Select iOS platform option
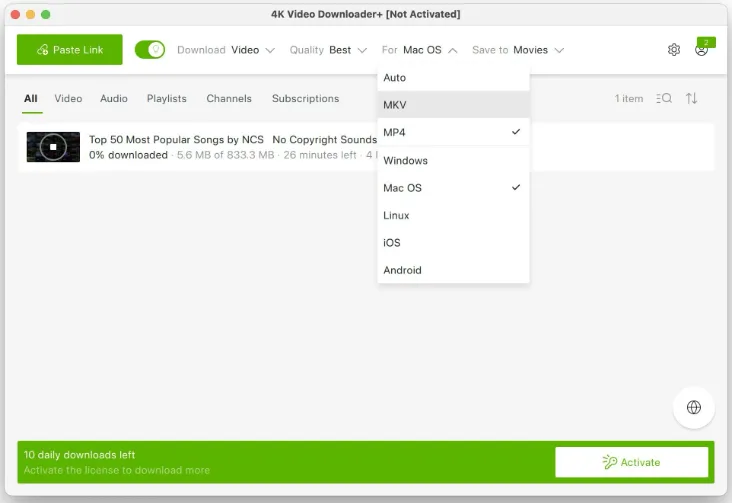The height and width of the screenshot is (503, 732). pos(453,243)
